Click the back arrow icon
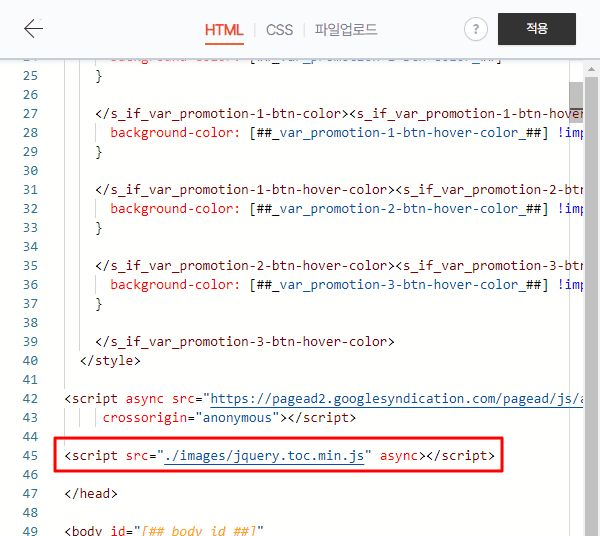Viewport: 600px width, 536px height. coord(34,29)
